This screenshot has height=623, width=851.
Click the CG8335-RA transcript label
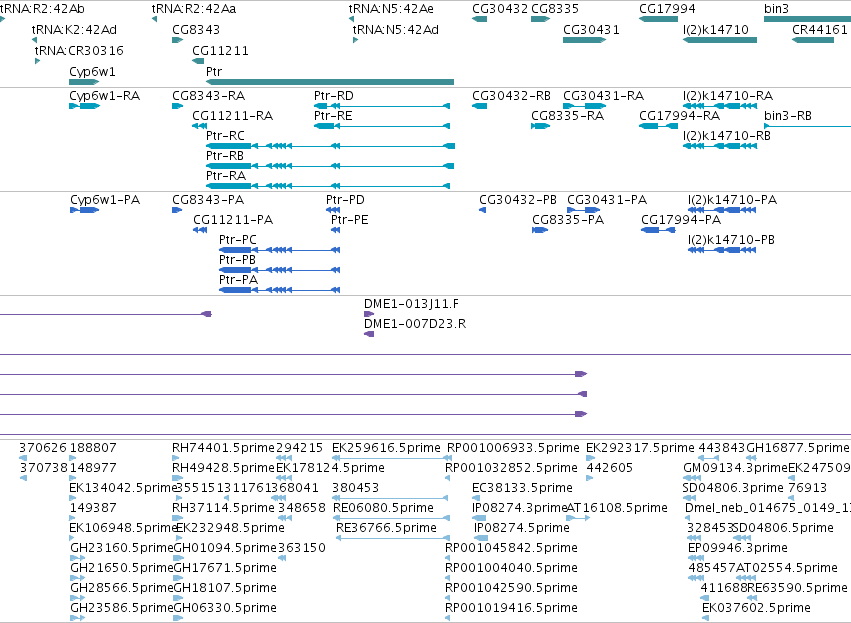click(x=568, y=116)
